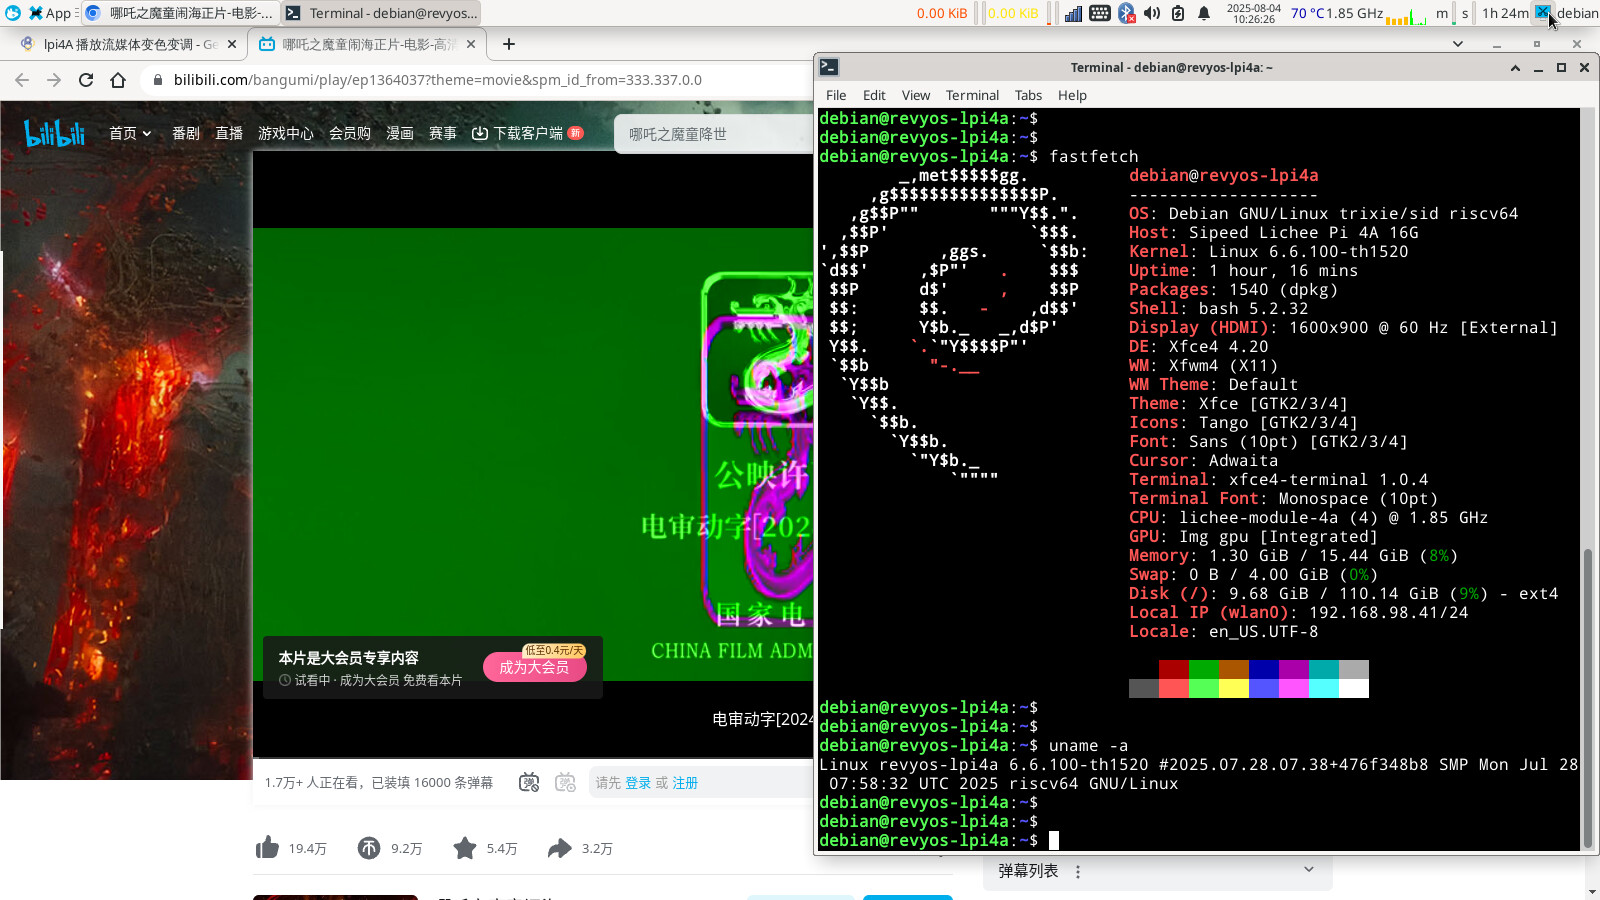Click the volume speaker tray icon

click(1152, 13)
